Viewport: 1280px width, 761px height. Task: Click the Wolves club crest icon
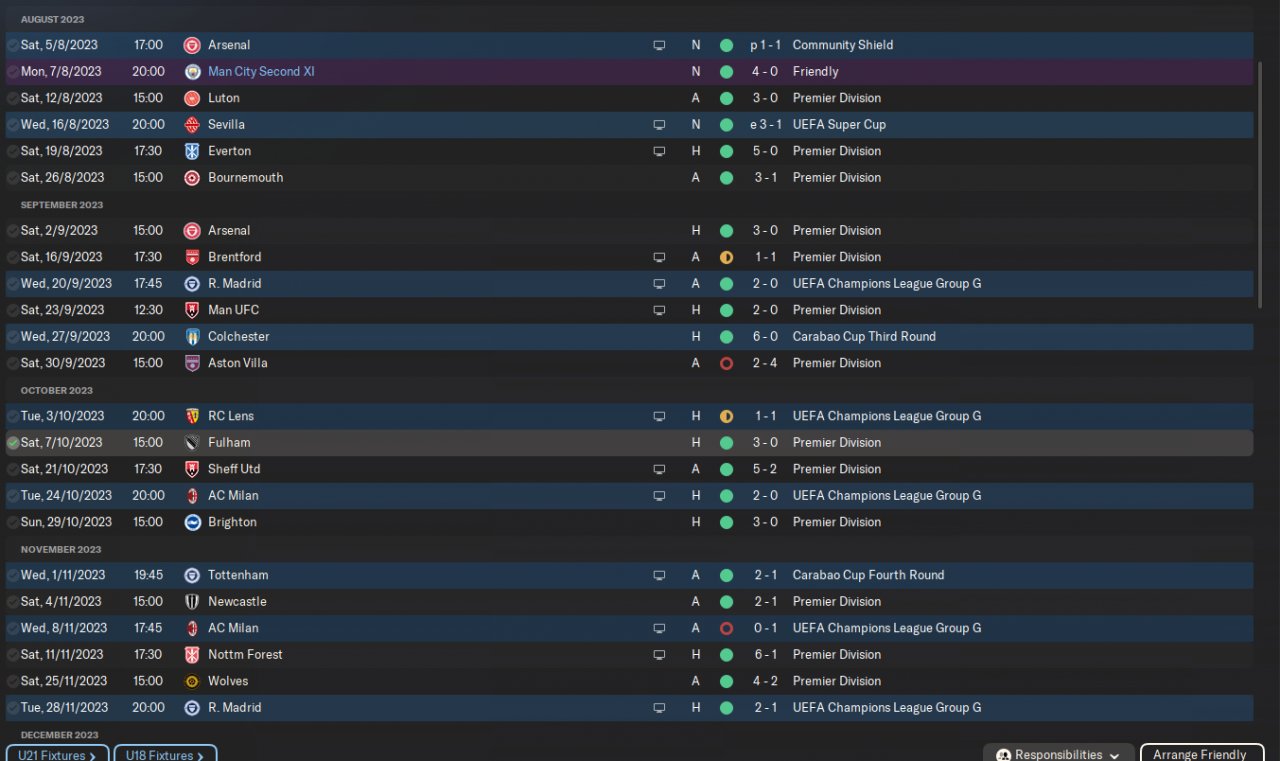[192, 681]
